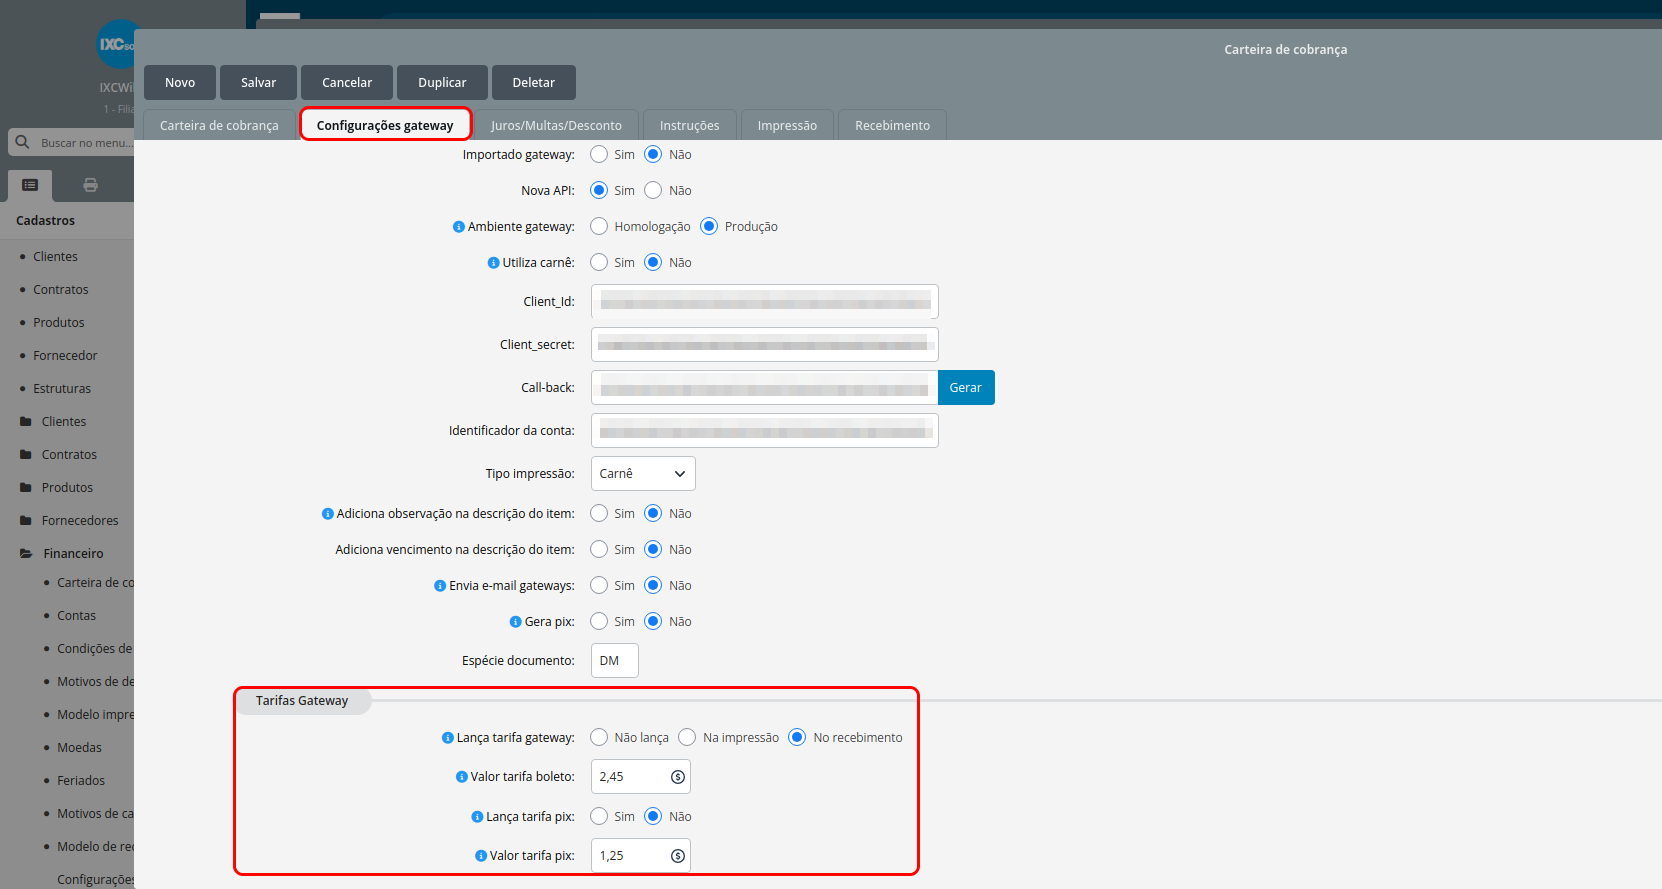Image resolution: width=1662 pixels, height=889 pixels.
Task: Set Envia e-mail gateways to Sim
Action: (x=599, y=585)
